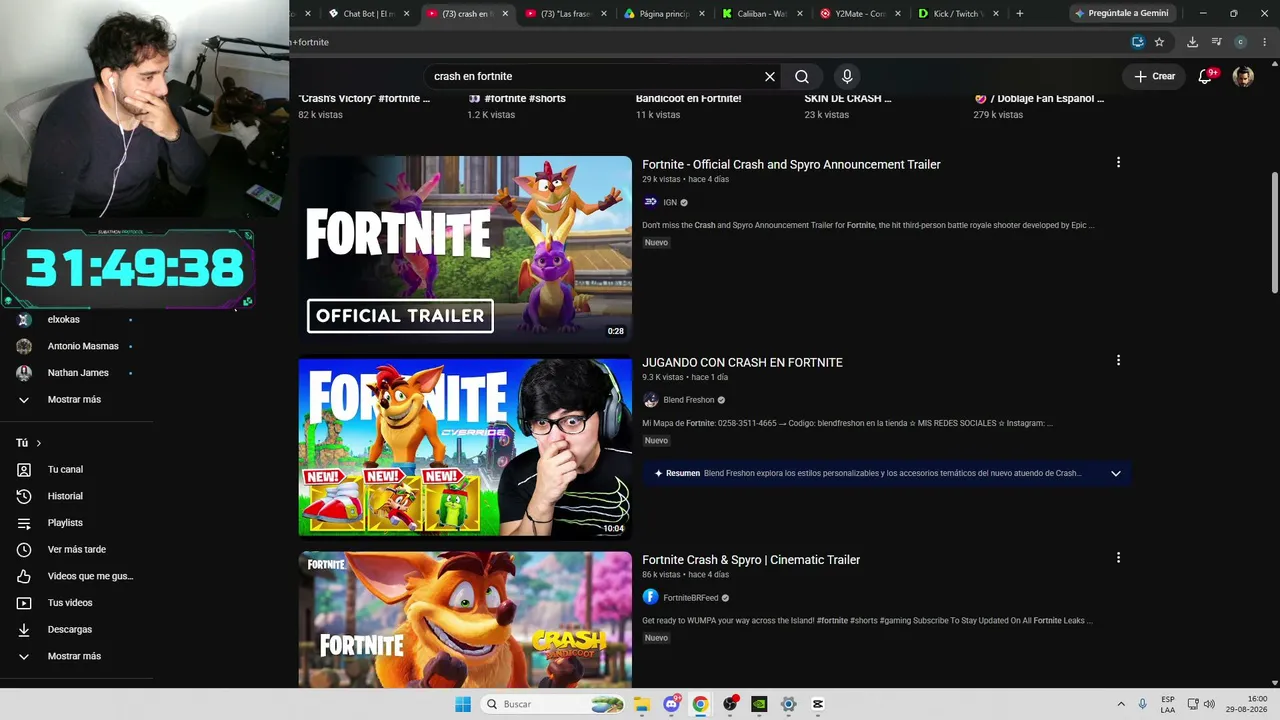
Task: Open Descargas in the sidebar
Action: pyautogui.click(x=70, y=630)
